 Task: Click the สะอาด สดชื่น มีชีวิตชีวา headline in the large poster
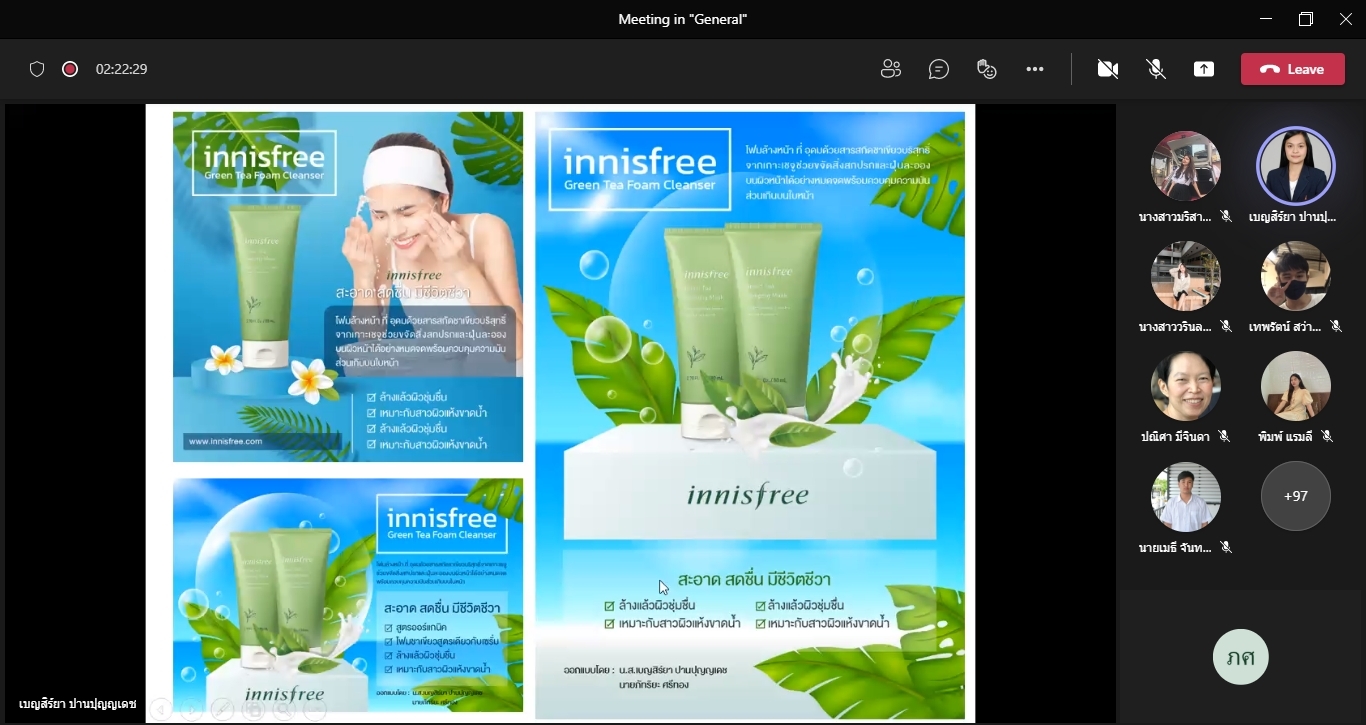[x=755, y=579]
